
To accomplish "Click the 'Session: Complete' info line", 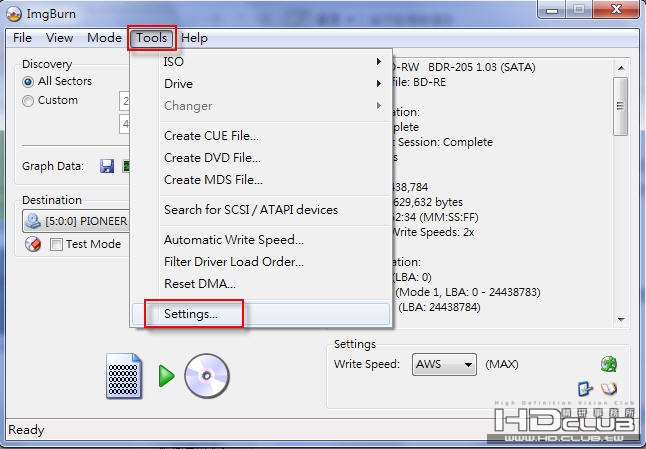I will pyautogui.click(x=445, y=142).
